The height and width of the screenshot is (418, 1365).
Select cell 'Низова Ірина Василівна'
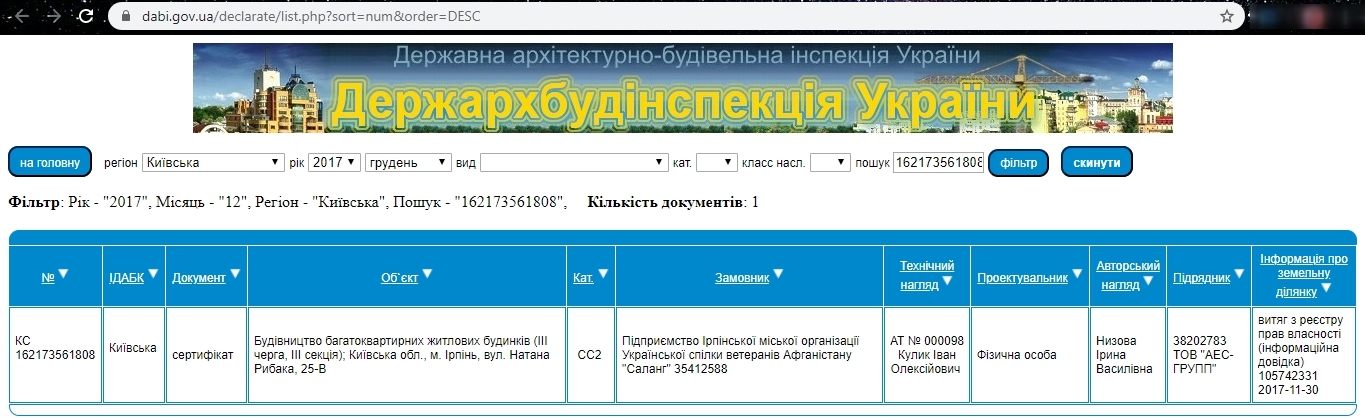[1128, 355]
